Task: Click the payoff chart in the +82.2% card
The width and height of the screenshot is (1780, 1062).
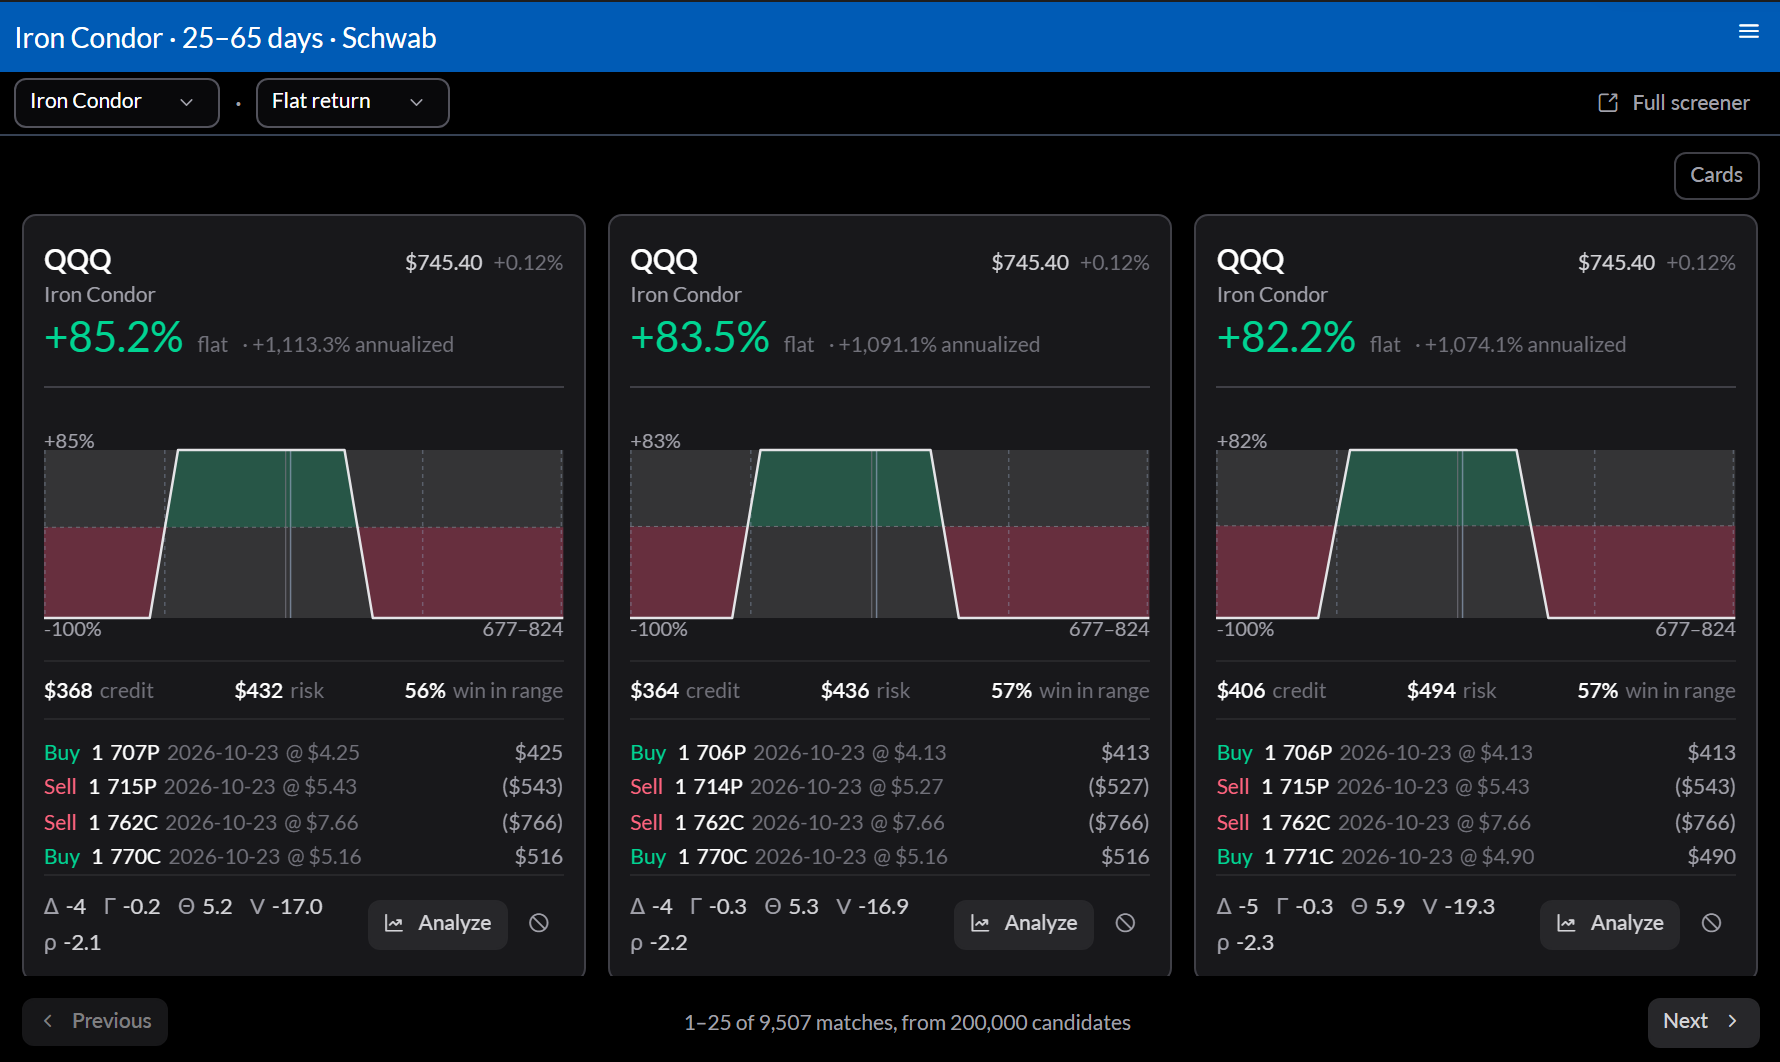Action: (1476, 534)
